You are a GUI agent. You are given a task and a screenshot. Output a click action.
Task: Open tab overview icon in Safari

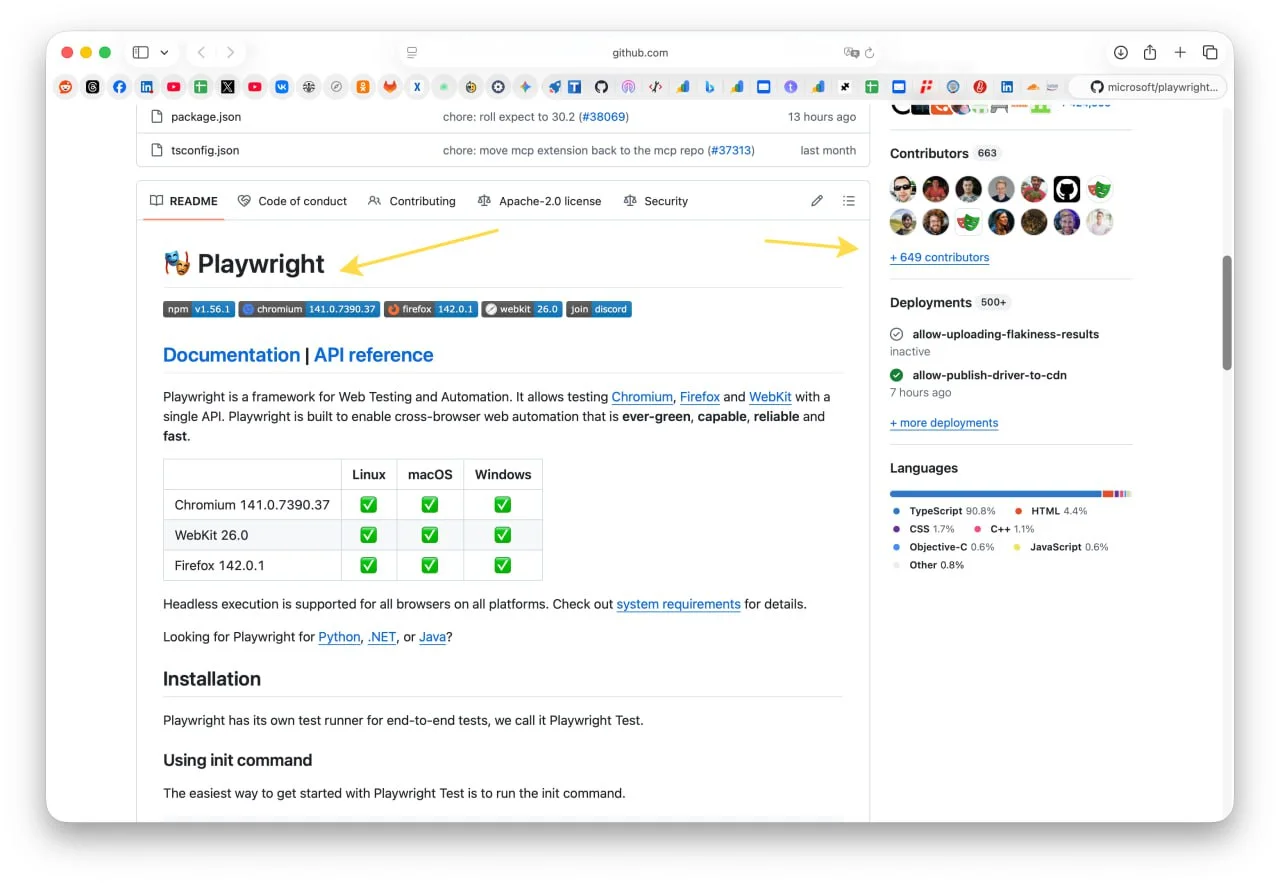coord(1210,52)
